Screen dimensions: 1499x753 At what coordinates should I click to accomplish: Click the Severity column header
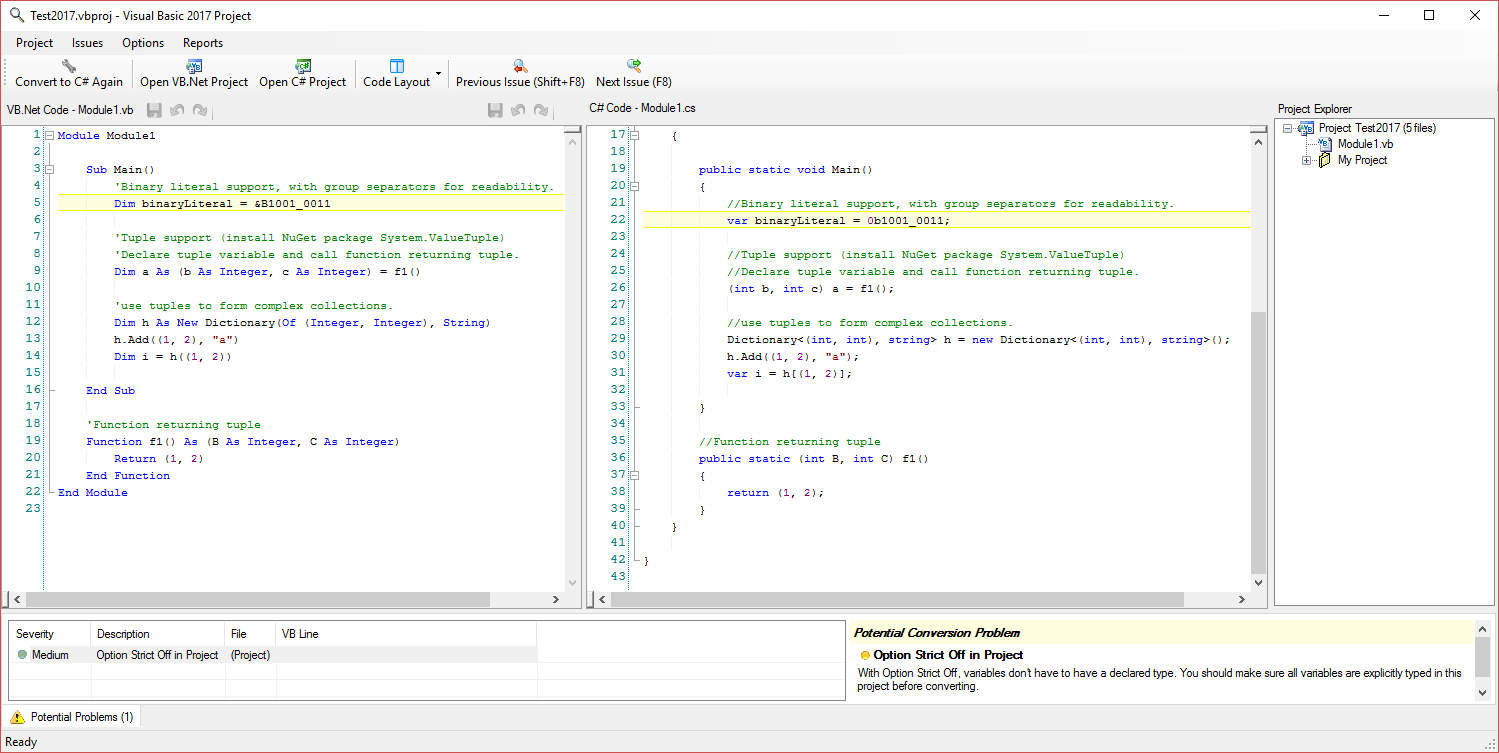click(49, 634)
